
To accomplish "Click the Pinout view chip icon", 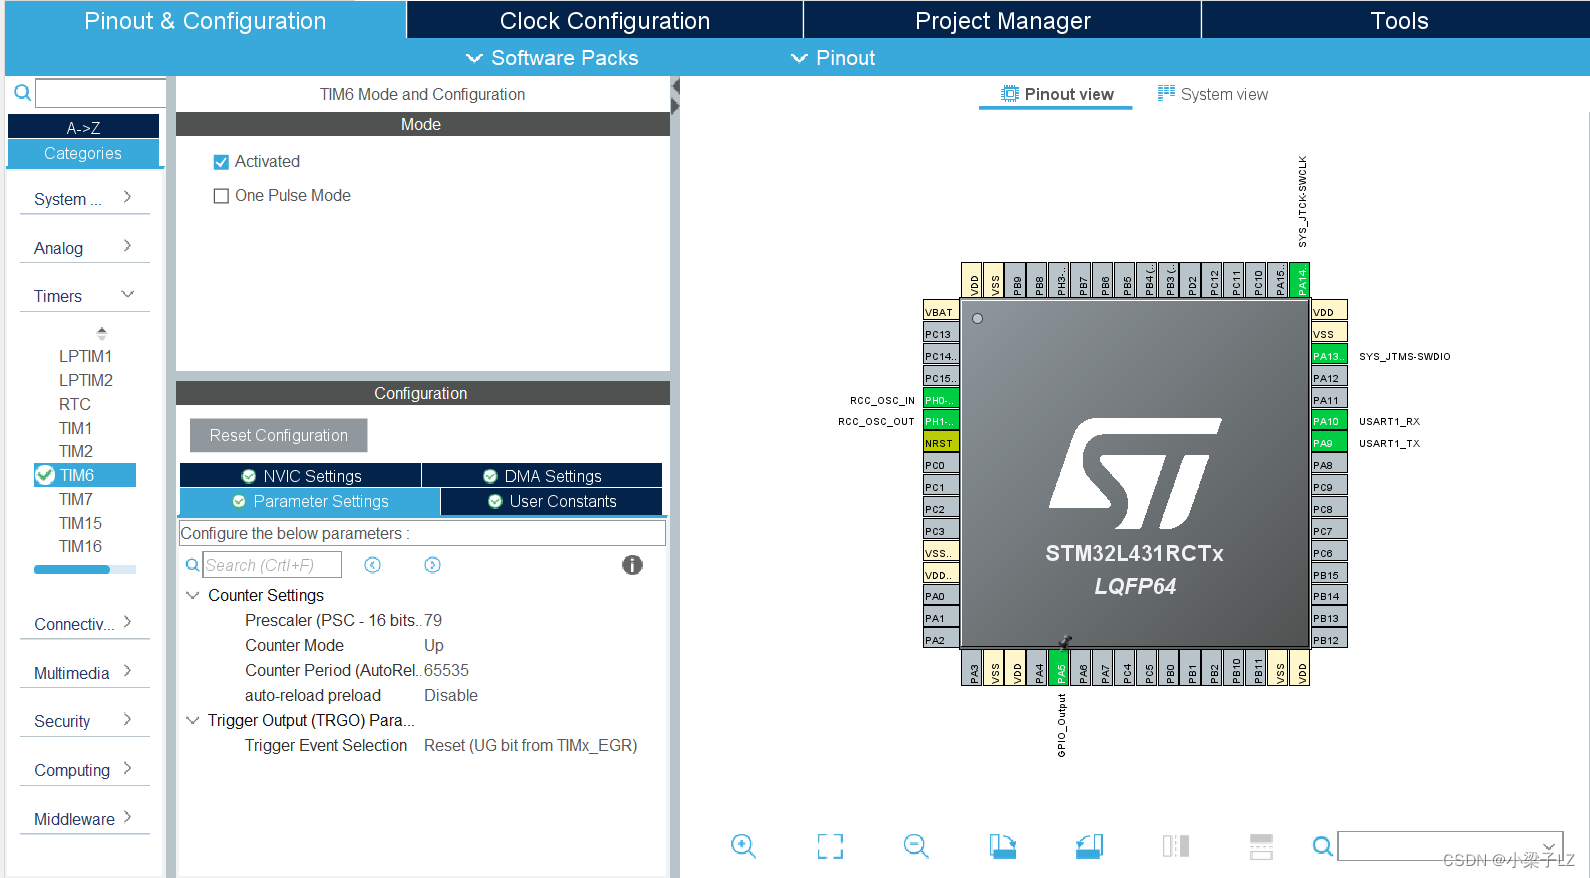I will 1010,93.
